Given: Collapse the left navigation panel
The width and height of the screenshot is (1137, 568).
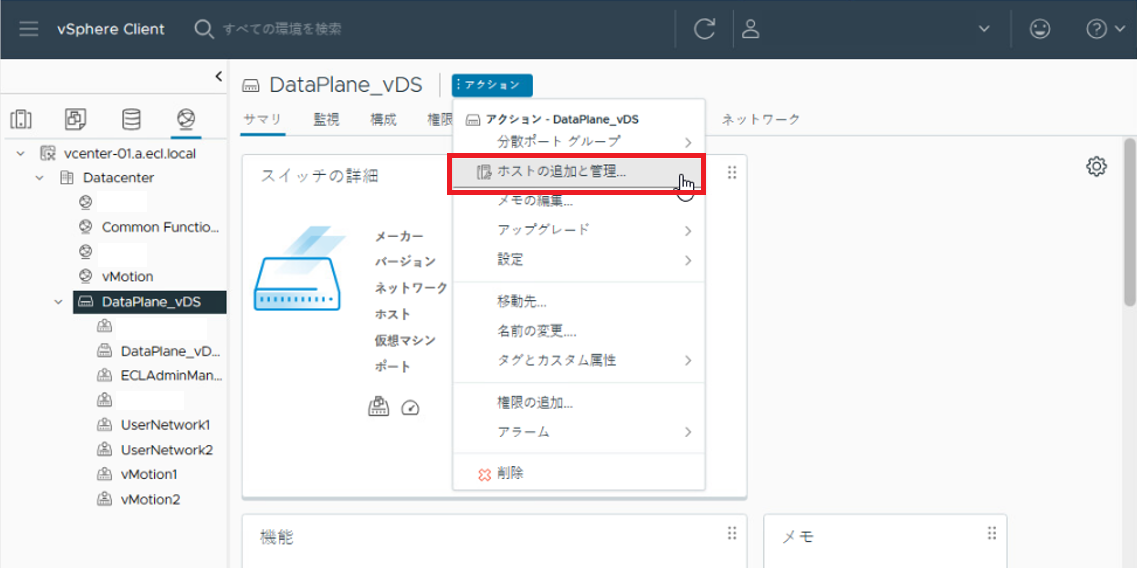Looking at the screenshot, I should [x=218, y=76].
